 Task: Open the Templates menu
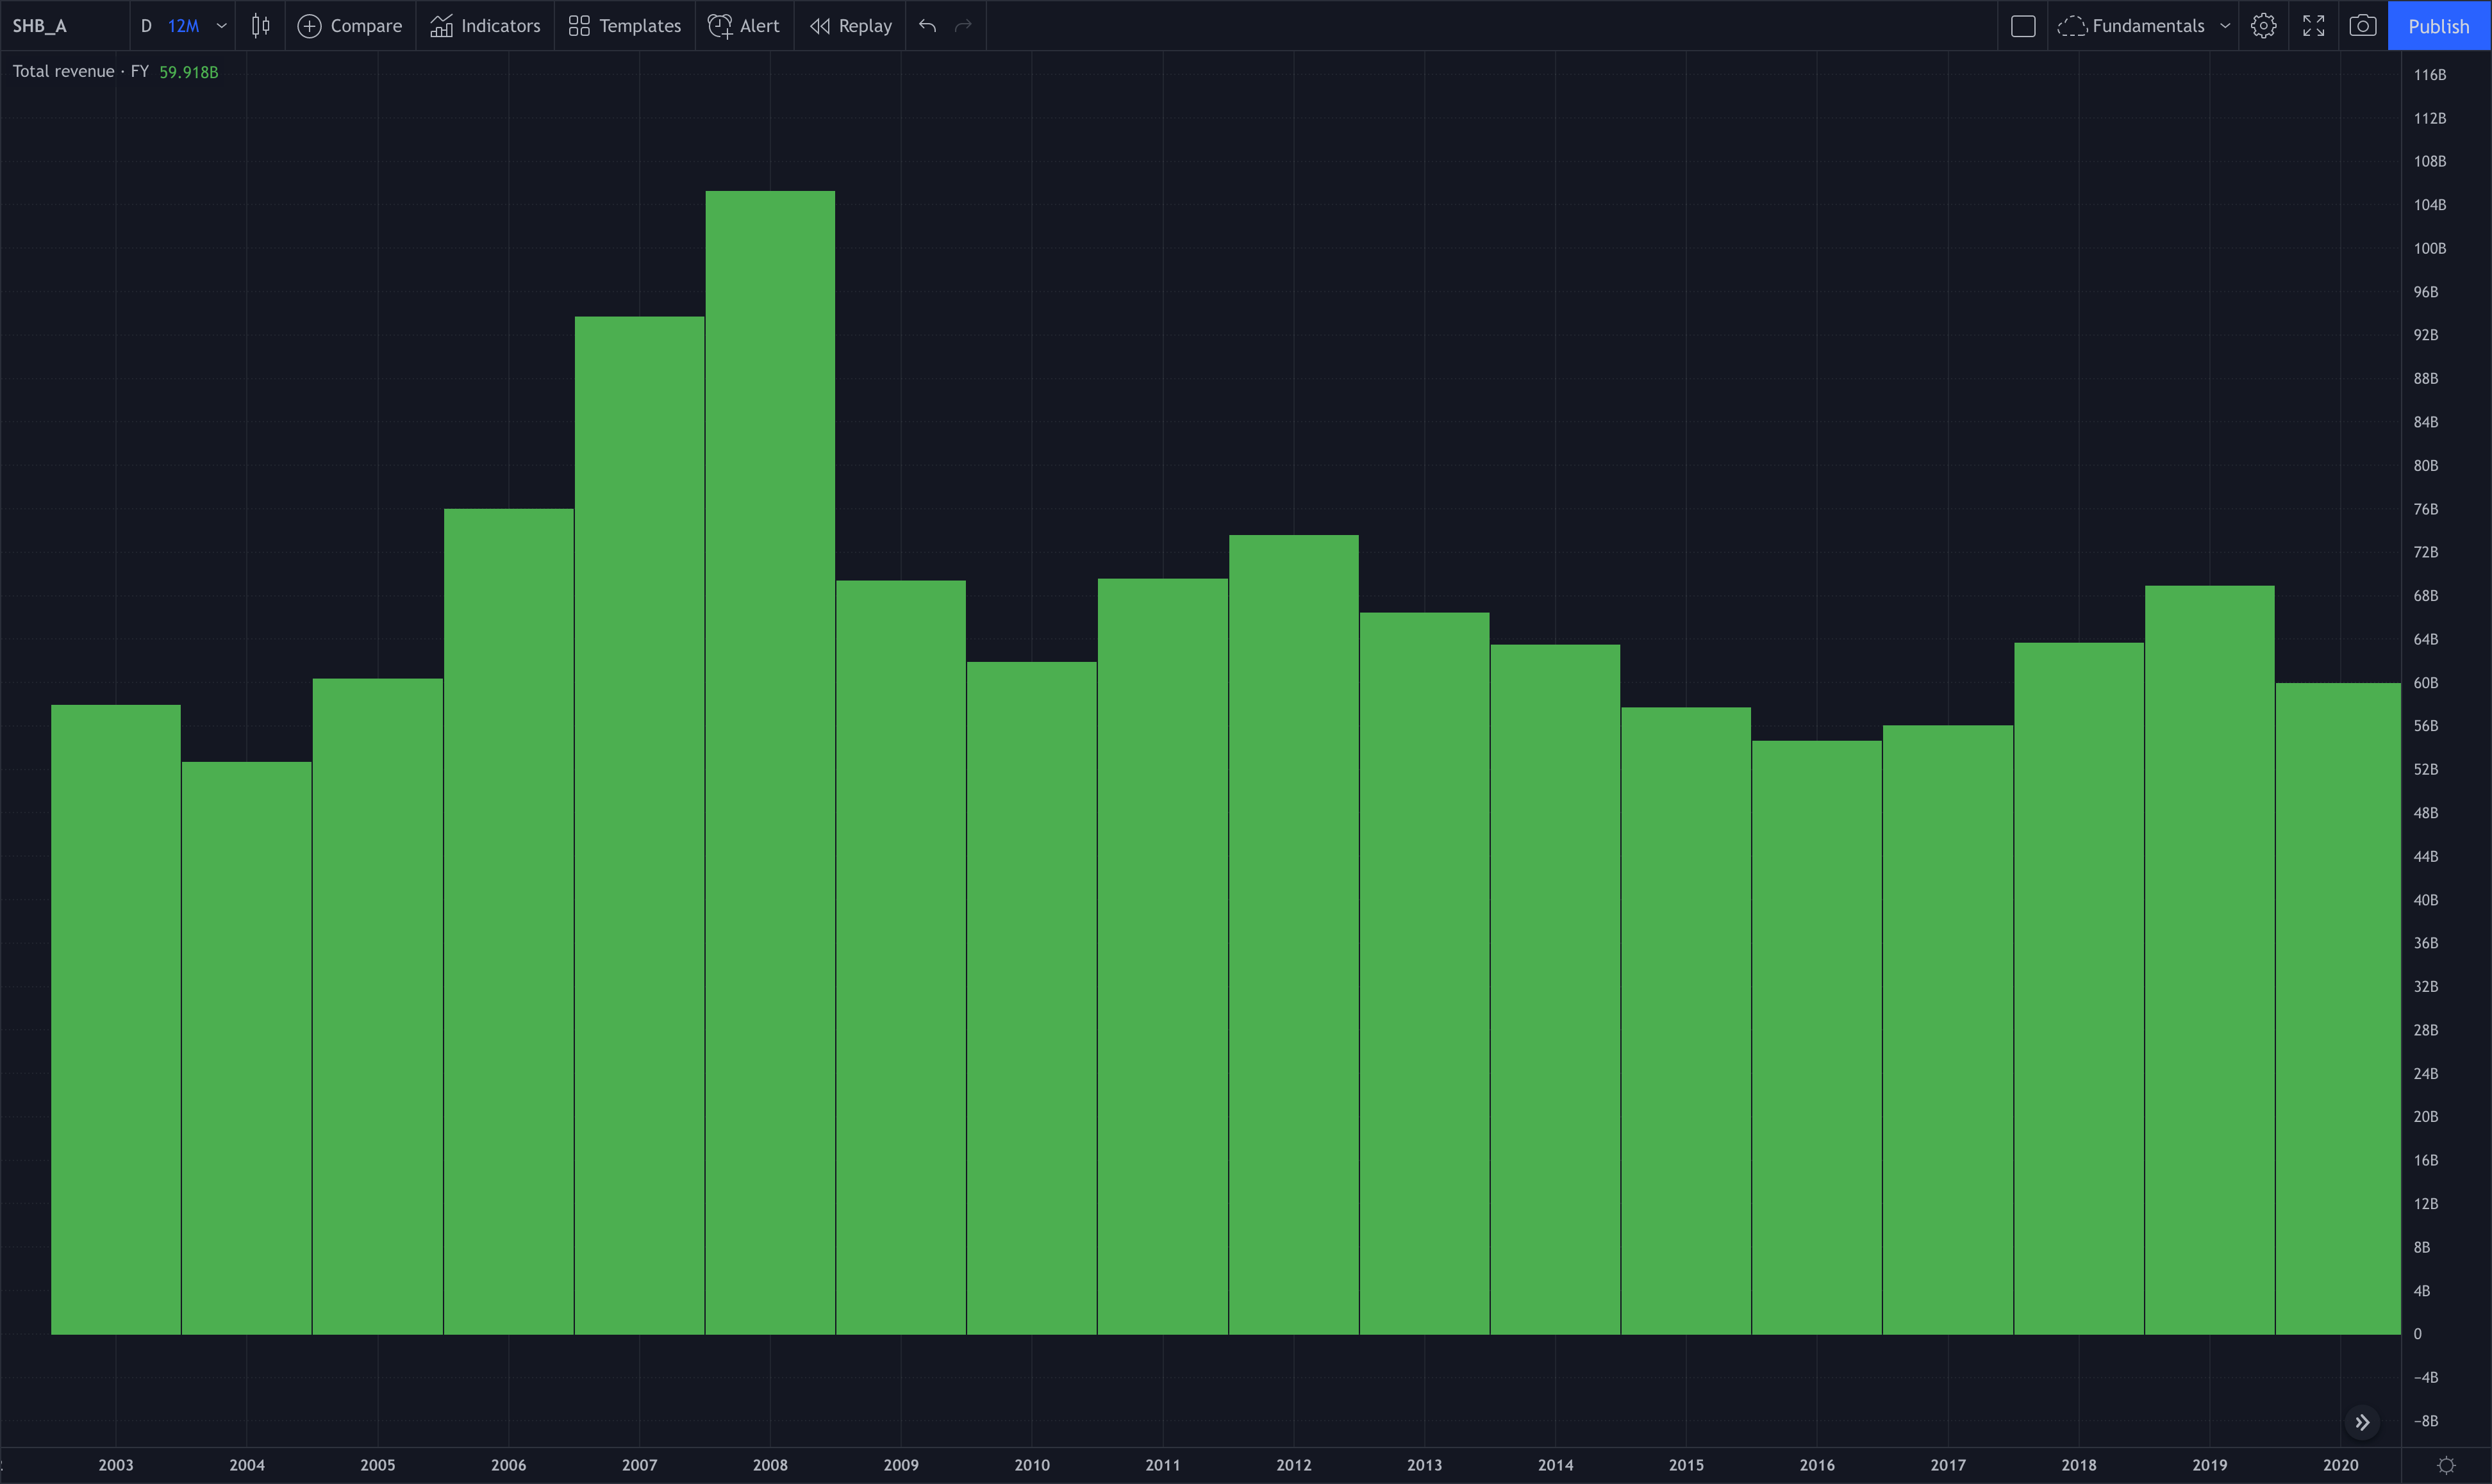click(625, 26)
